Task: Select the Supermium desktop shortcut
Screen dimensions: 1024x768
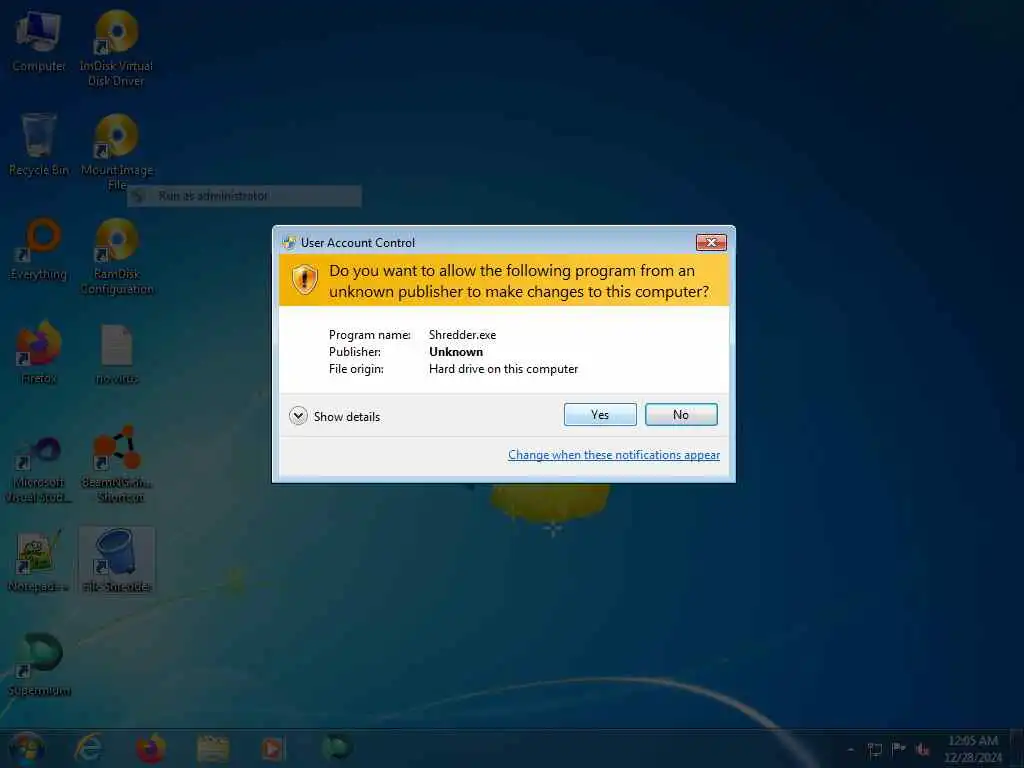Action: pyautogui.click(x=39, y=665)
